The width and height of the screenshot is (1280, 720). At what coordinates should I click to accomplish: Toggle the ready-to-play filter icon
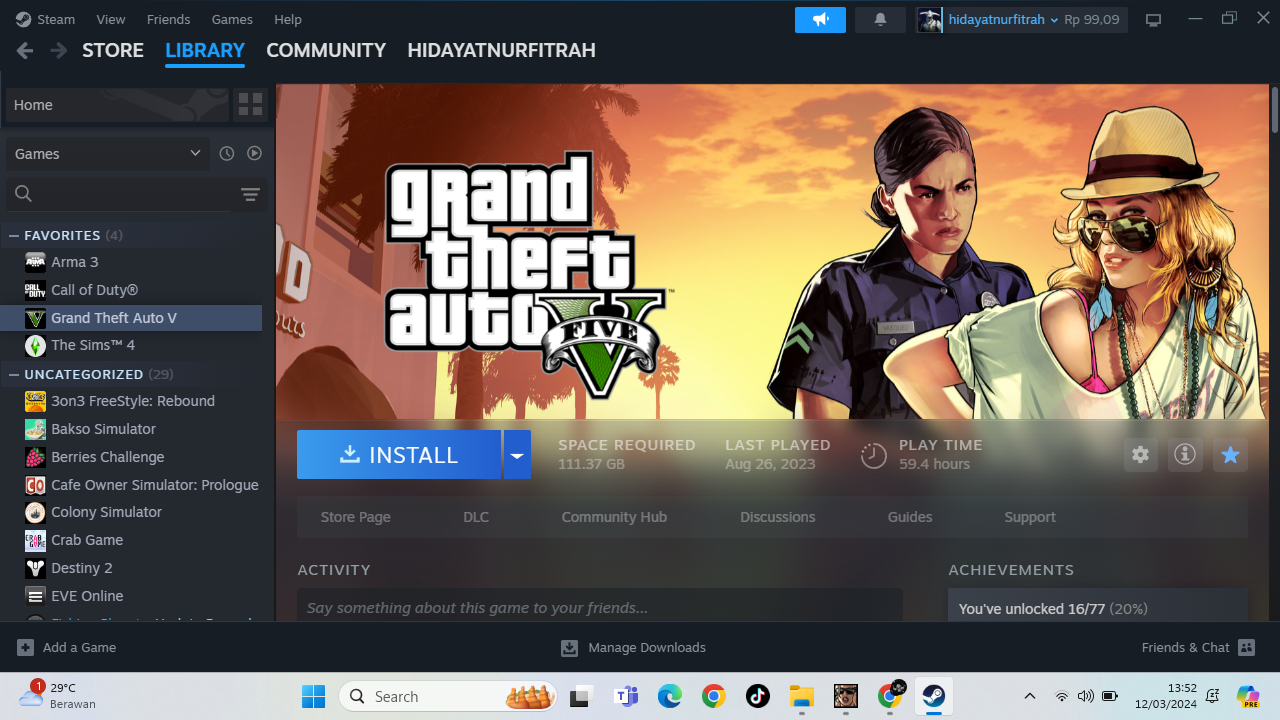point(254,154)
